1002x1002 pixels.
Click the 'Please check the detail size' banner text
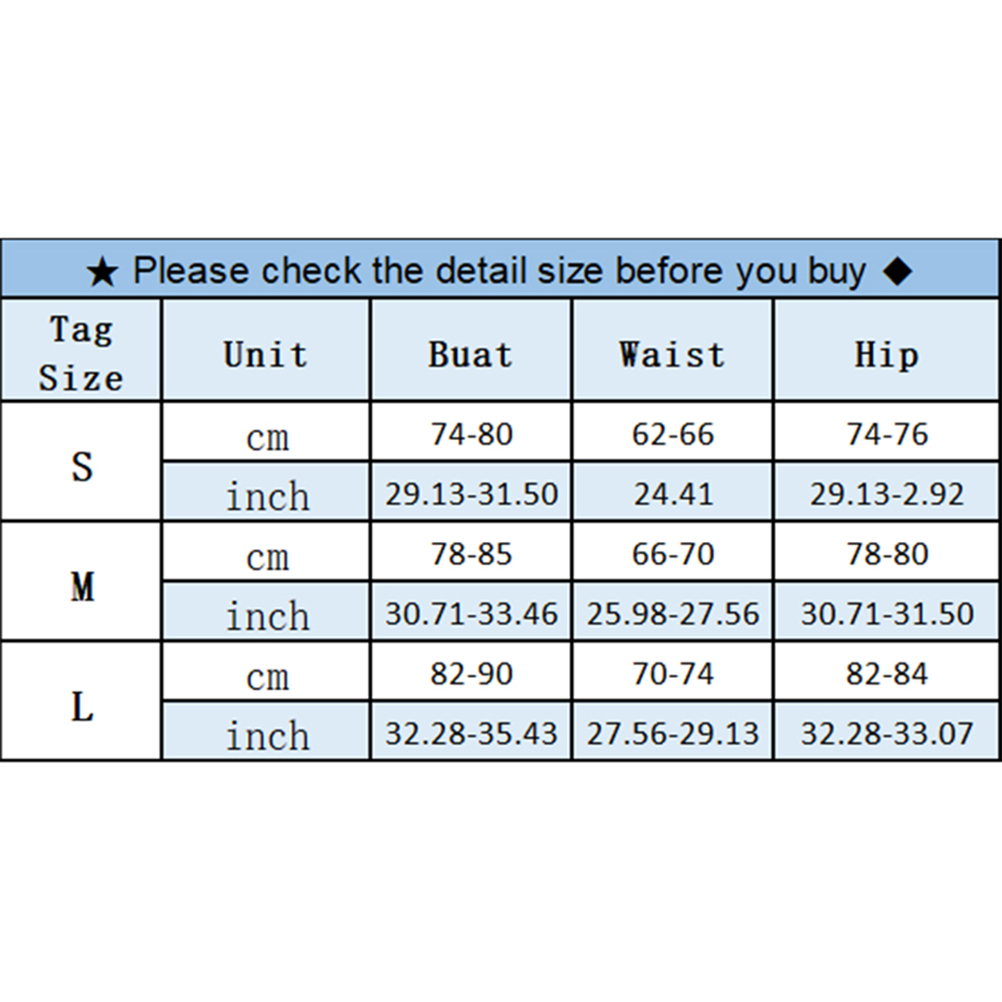(x=499, y=271)
